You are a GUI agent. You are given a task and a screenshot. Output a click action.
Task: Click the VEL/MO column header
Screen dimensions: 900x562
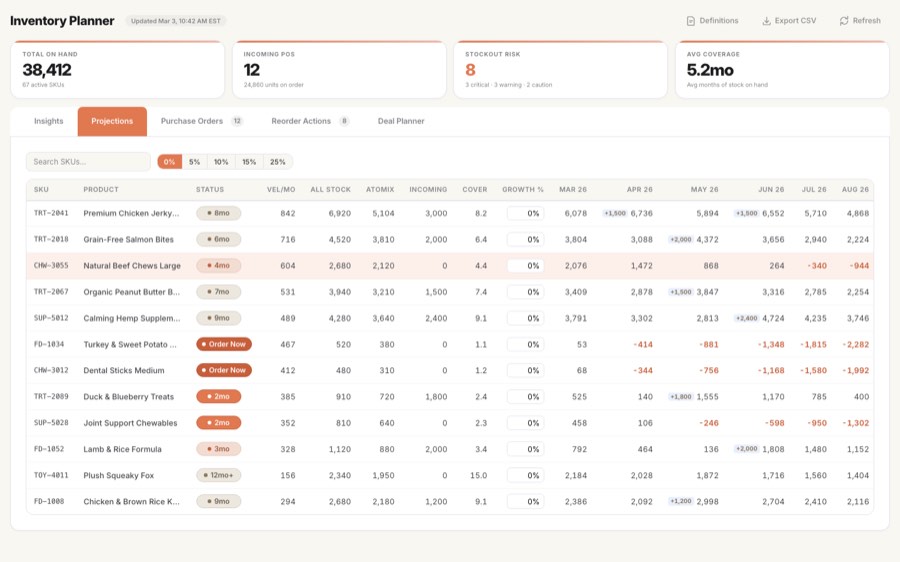click(x=281, y=189)
